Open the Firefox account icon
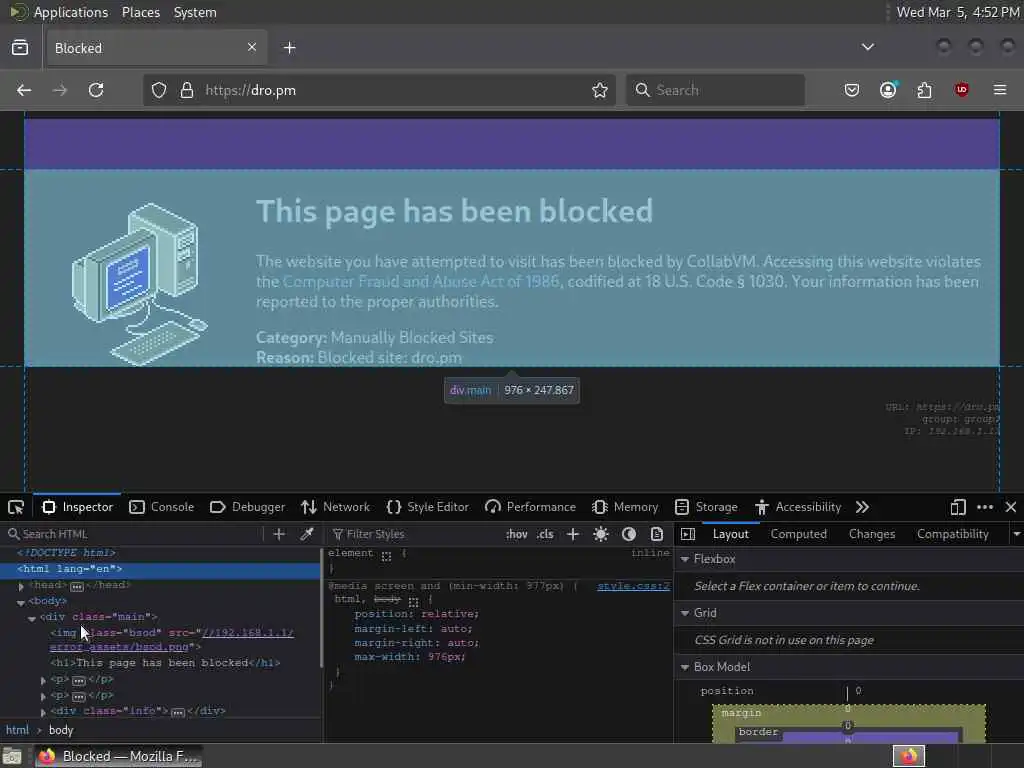Image resolution: width=1024 pixels, height=768 pixels. [888, 90]
